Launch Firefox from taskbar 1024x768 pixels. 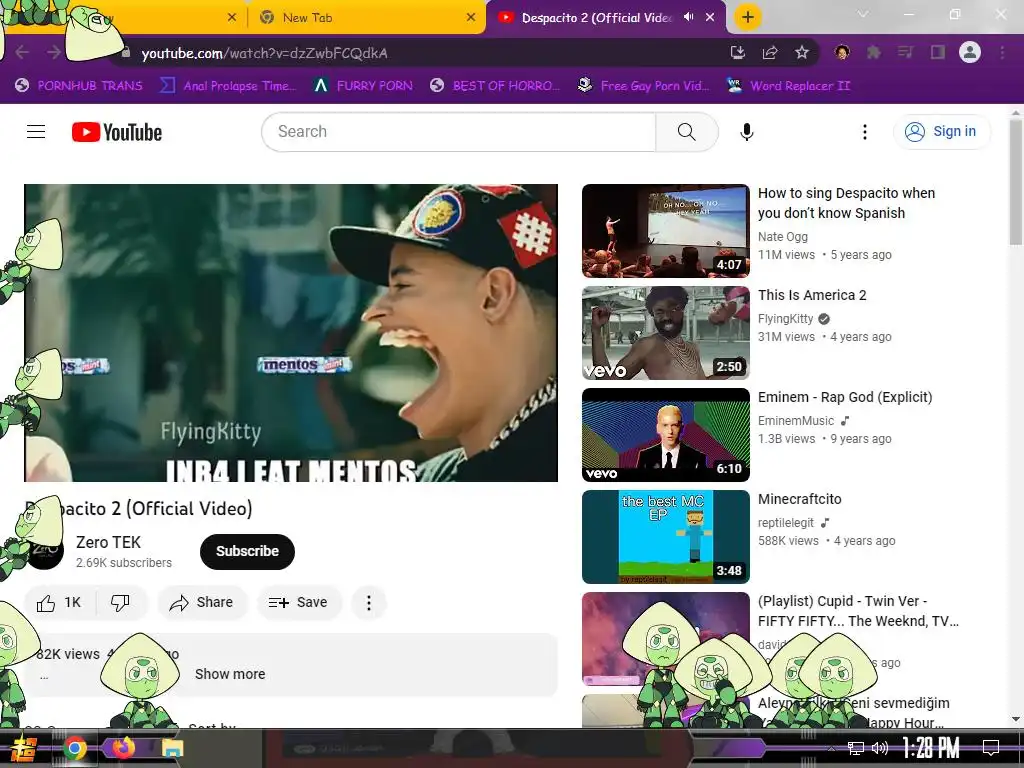pyautogui.click(x=123, y=747)
